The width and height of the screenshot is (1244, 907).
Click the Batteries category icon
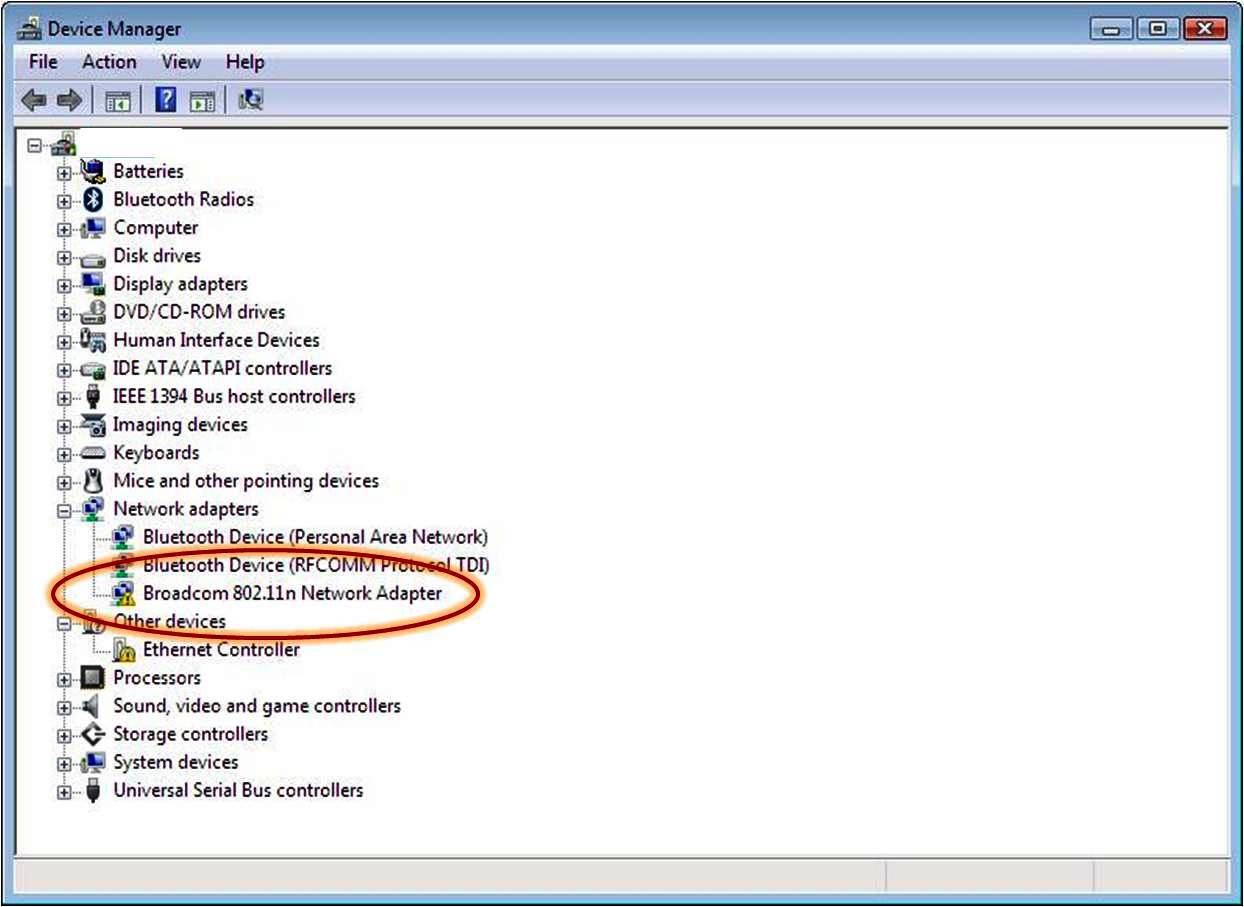tap(93, 171)
